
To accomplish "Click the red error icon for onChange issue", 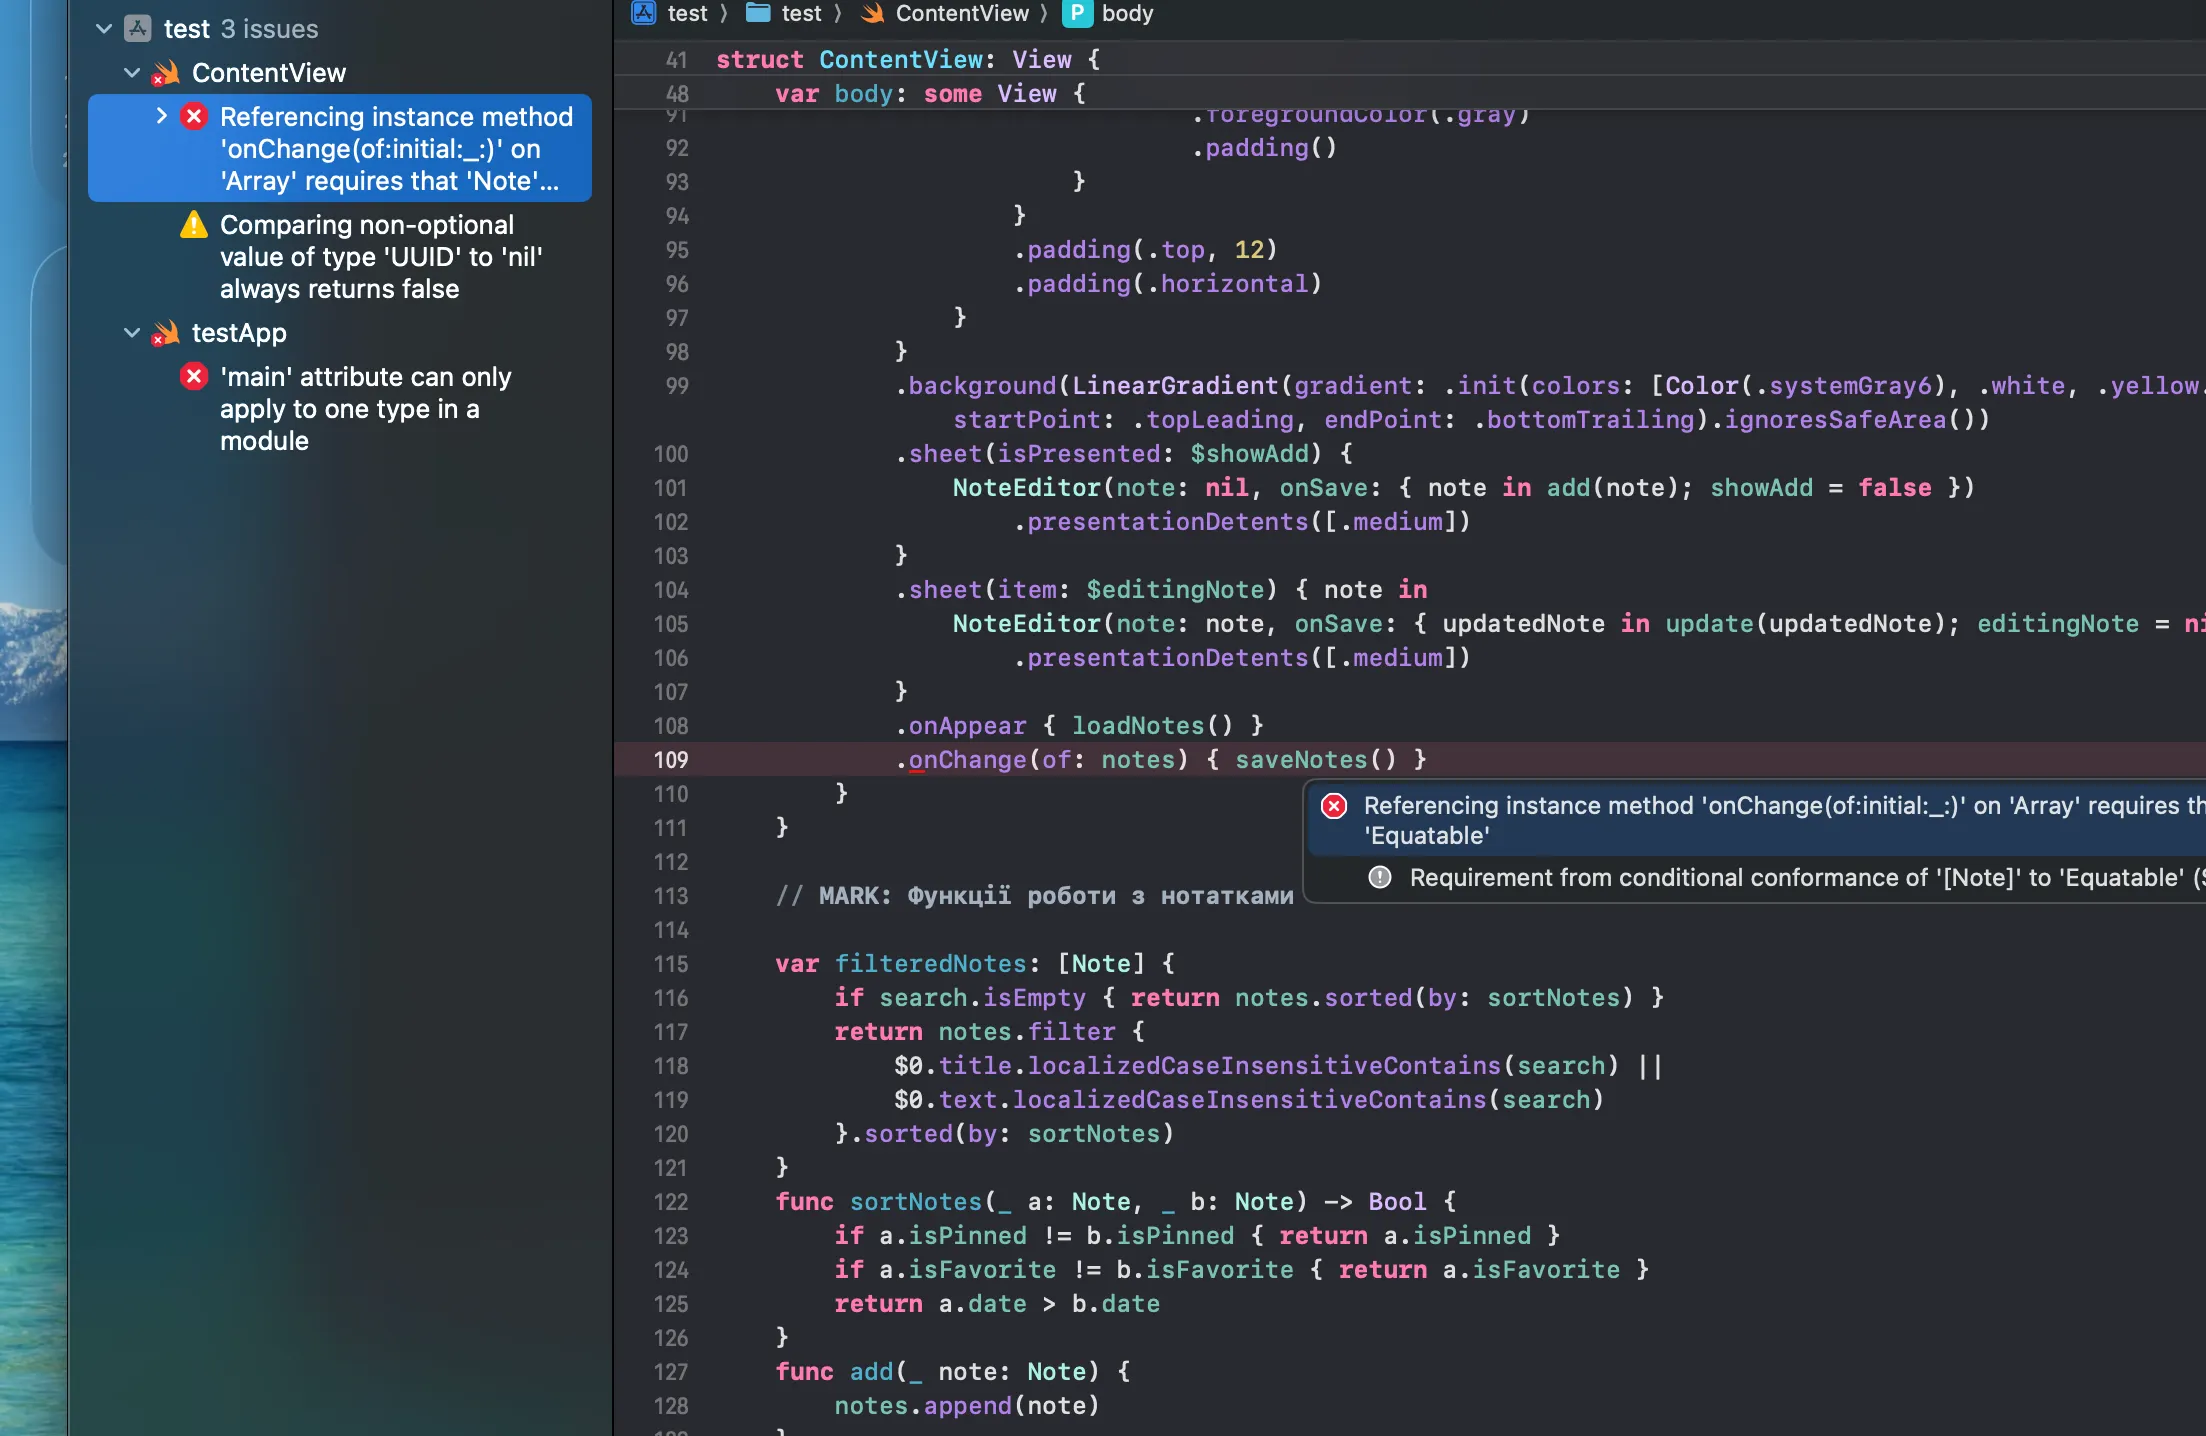I will pyautogui.click(x=194, y=117).
